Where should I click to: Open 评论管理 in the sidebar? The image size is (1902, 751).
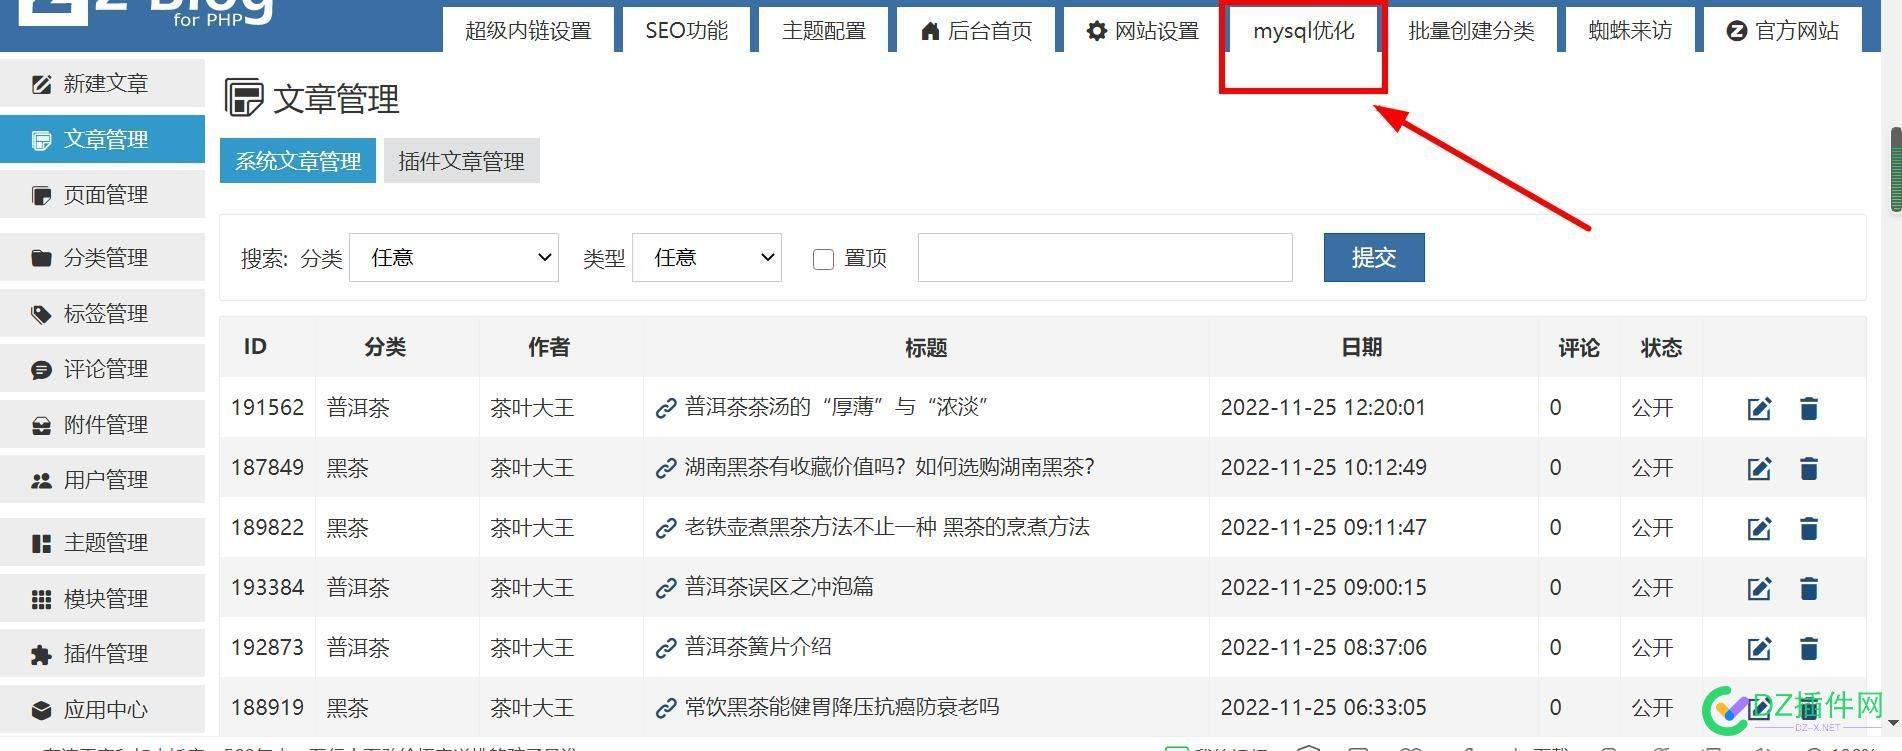pos(102,369)
